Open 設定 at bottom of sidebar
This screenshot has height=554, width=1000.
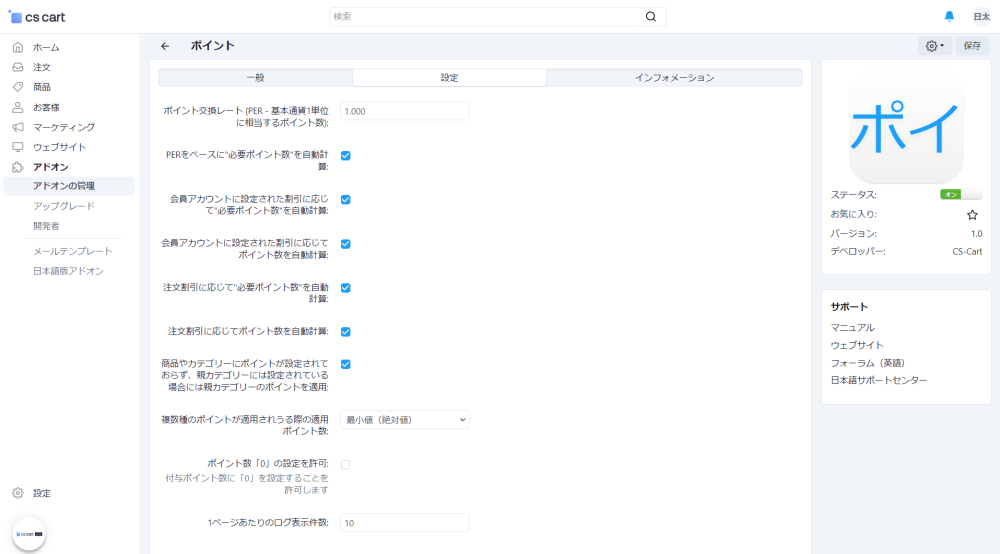click(x=41, y=493)
